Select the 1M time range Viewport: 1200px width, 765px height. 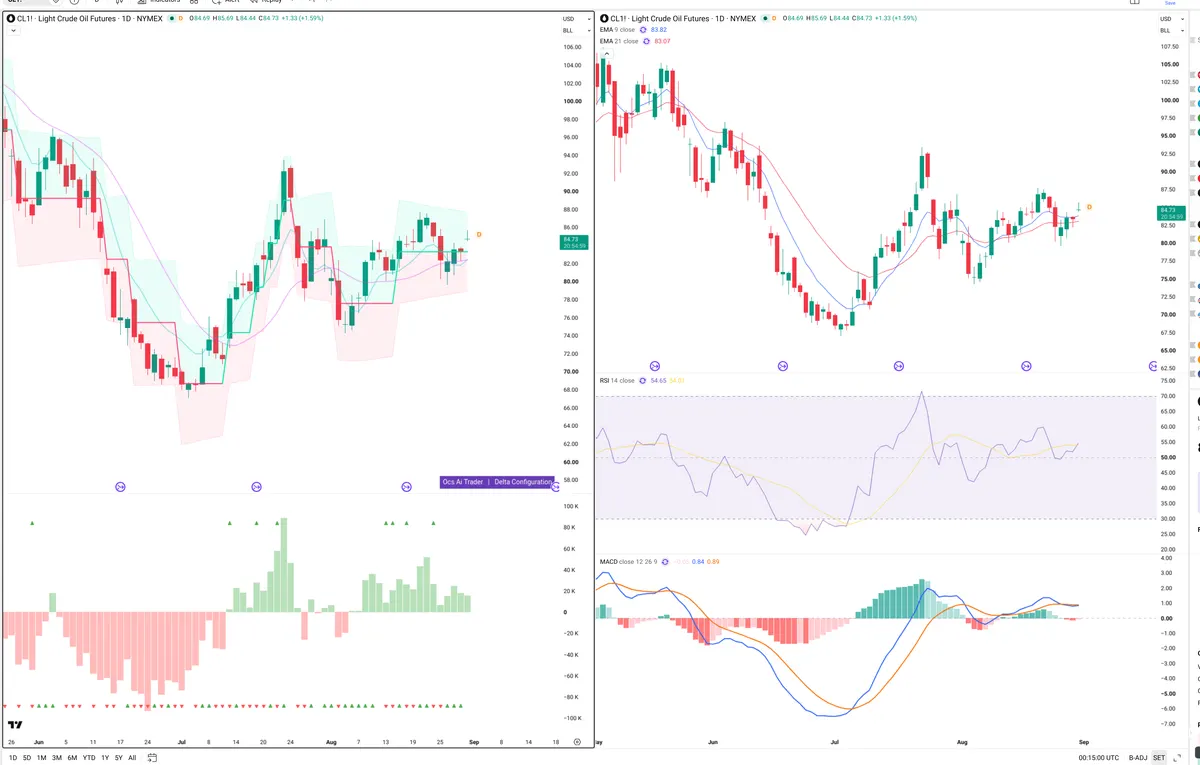(x=42, y=757)
